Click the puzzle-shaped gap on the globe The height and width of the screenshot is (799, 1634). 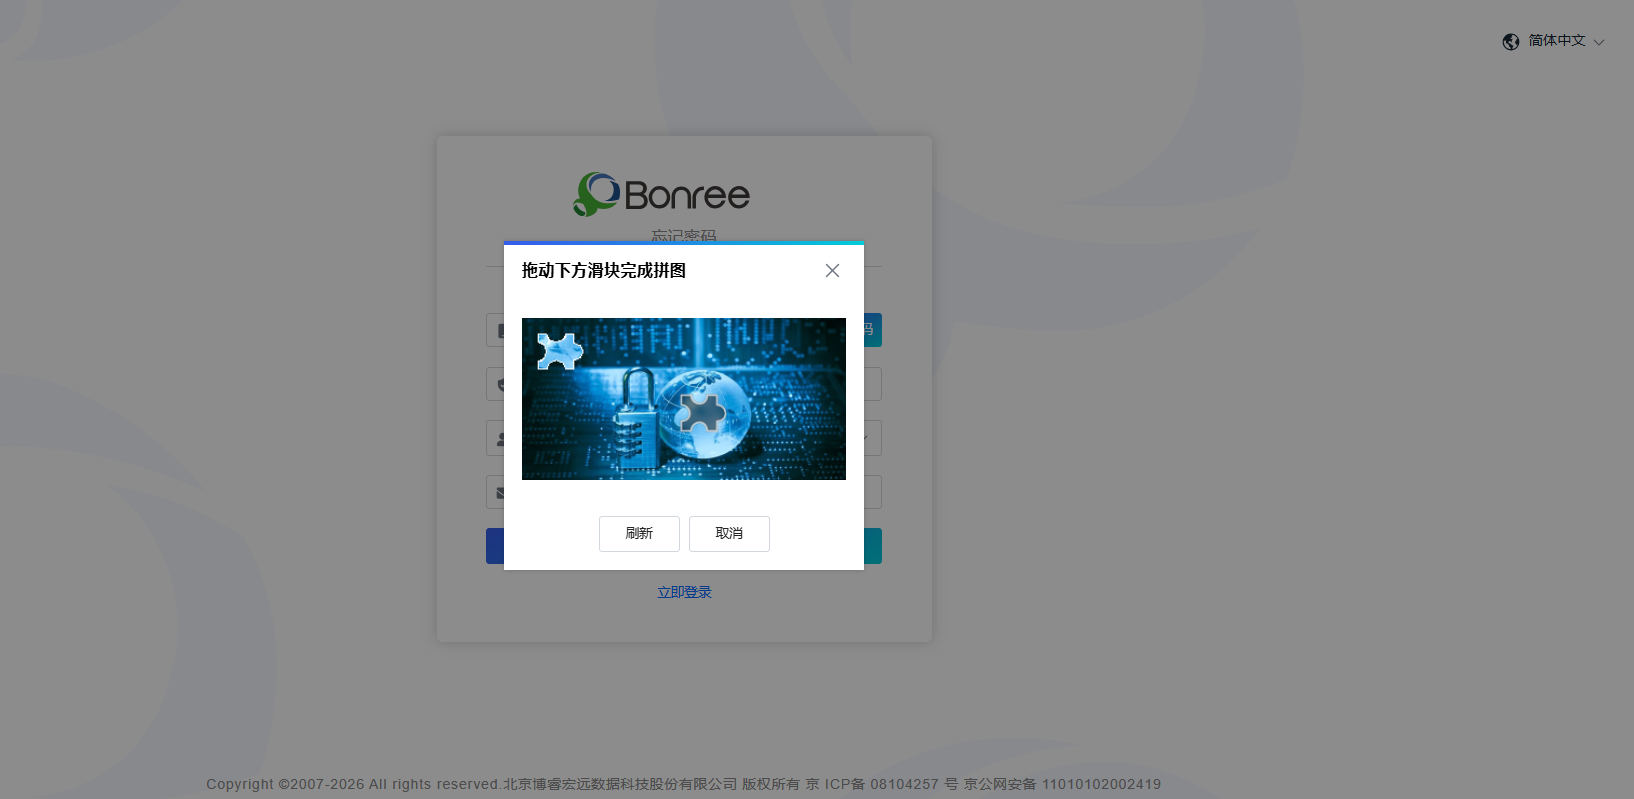[x=703, y=412]
